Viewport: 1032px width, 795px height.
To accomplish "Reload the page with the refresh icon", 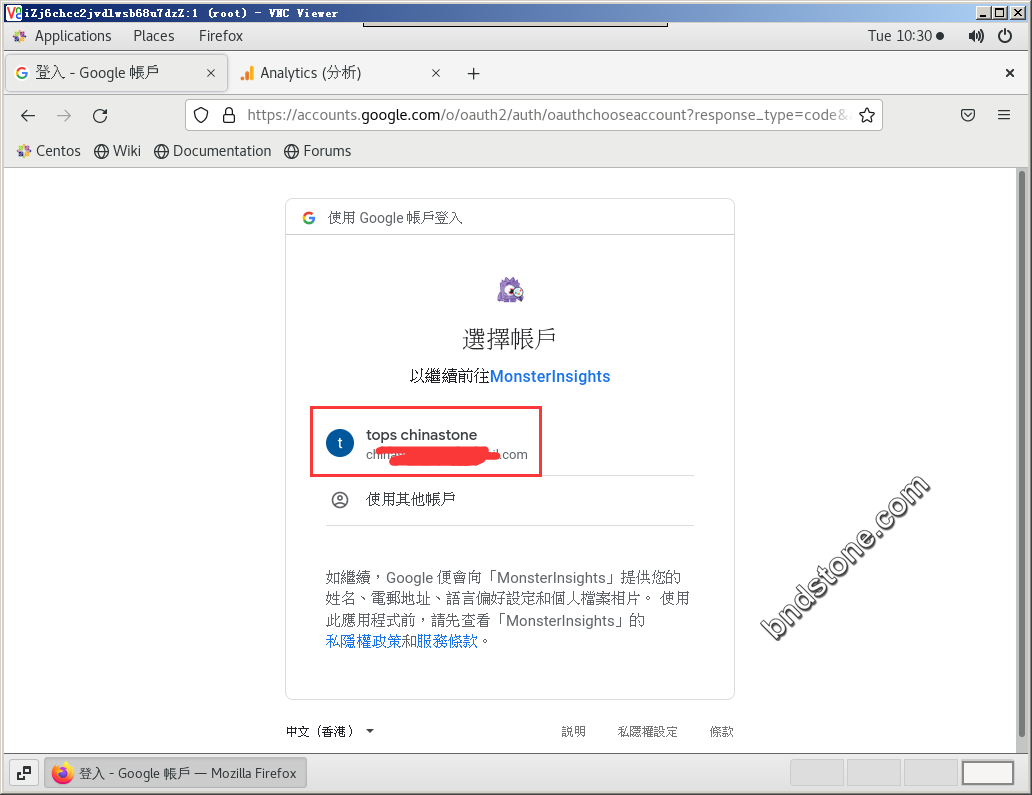I will pyautogui.click(x=100, y=116).
